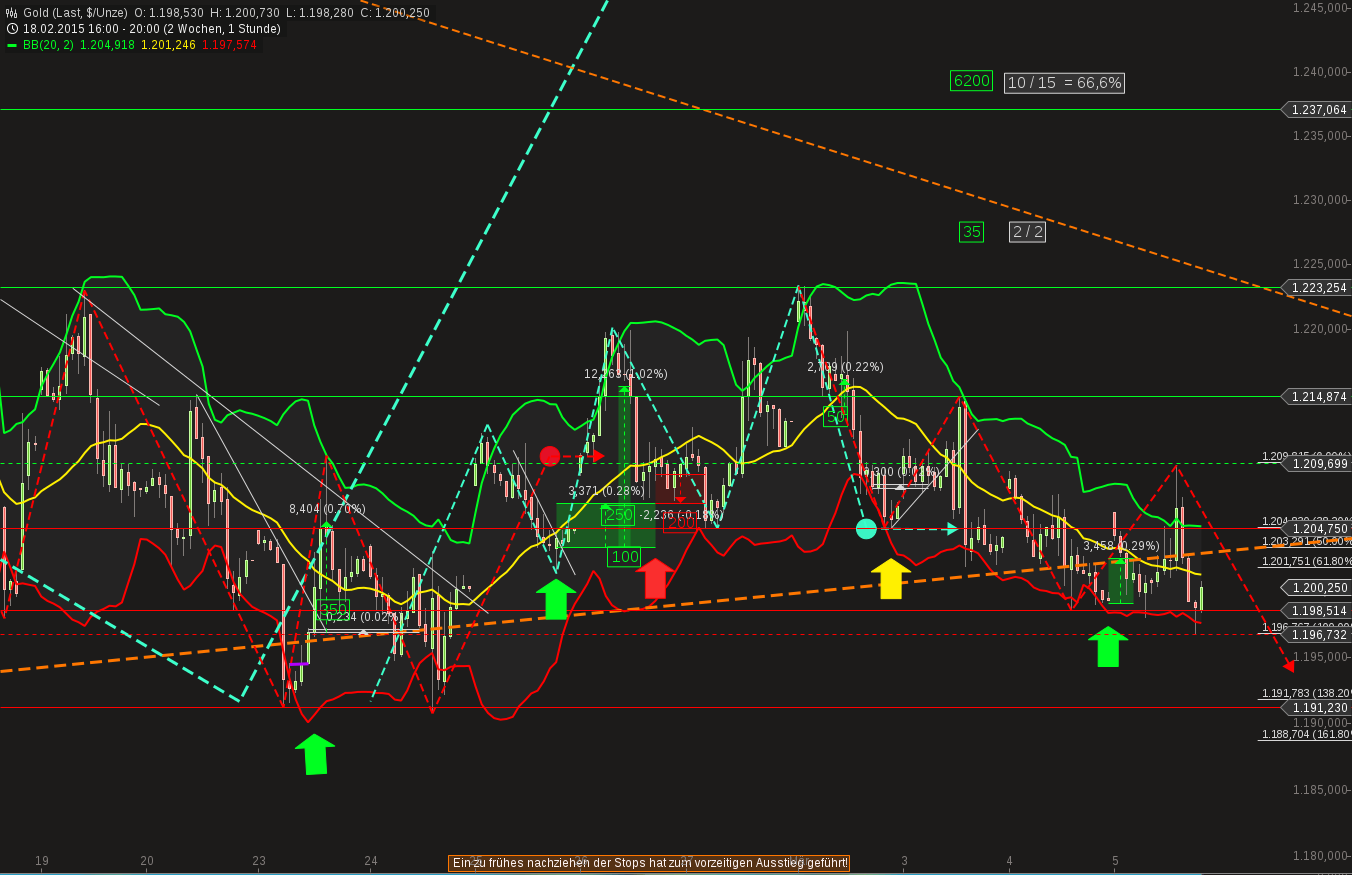Click the cyan circle exit marker
Image resolution: width=1352 pixels, height=875 pixels.
coord(866,528)
